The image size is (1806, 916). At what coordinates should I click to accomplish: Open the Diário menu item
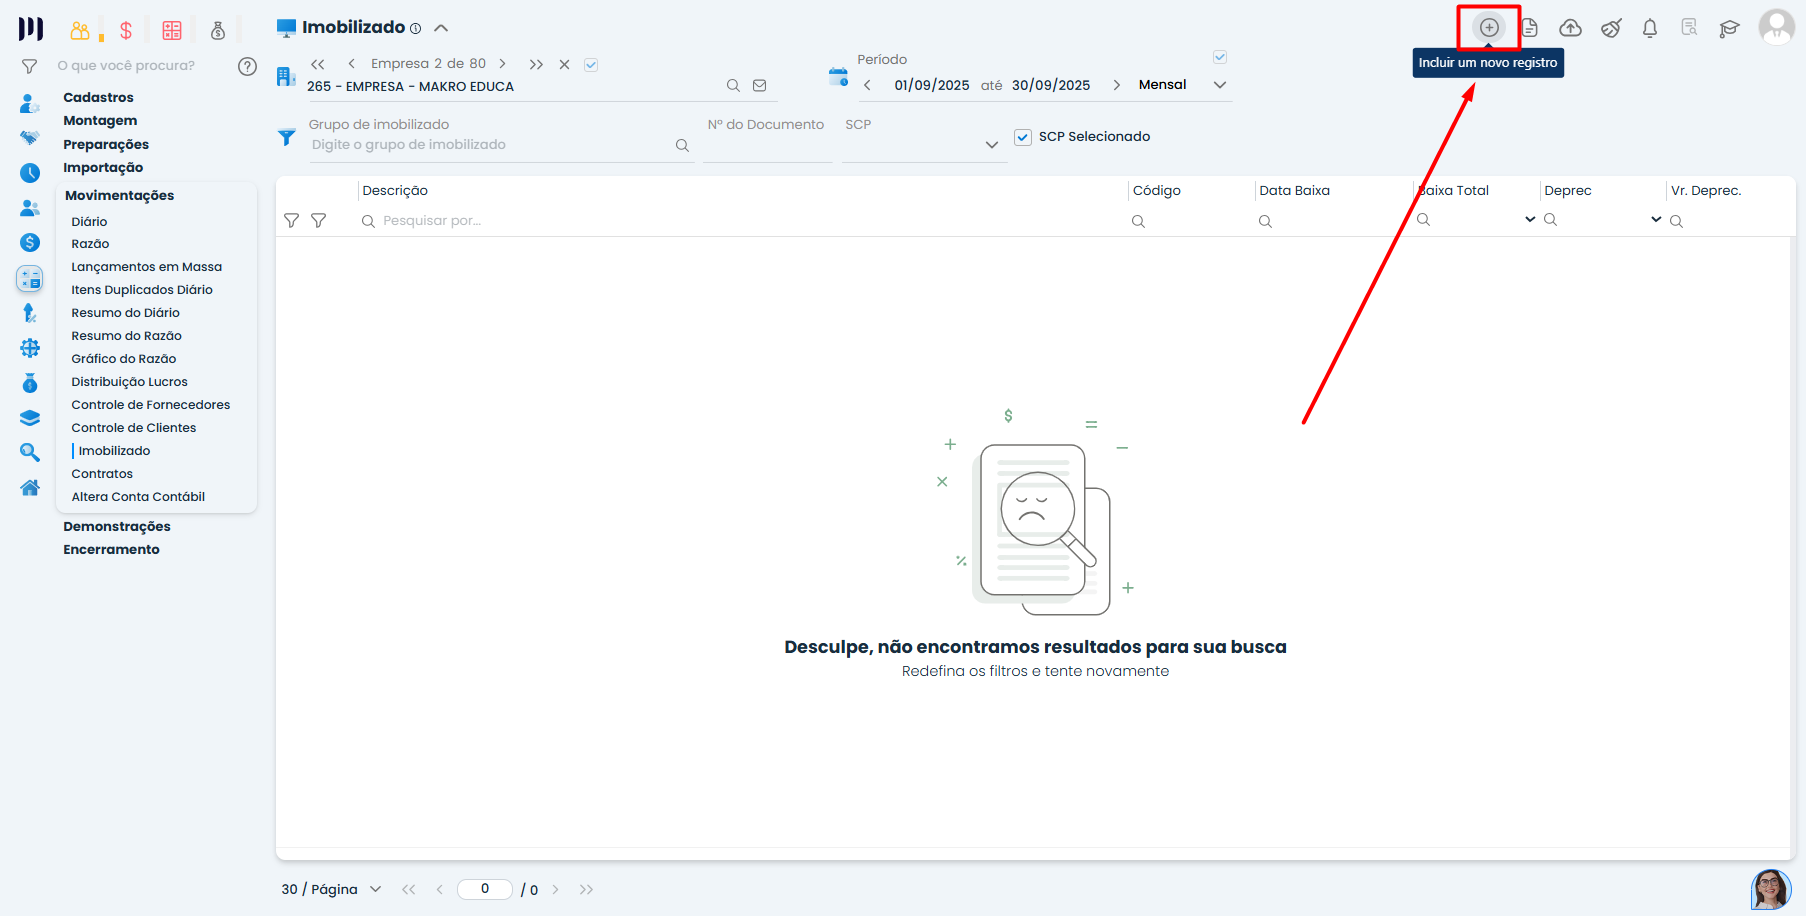89,222
